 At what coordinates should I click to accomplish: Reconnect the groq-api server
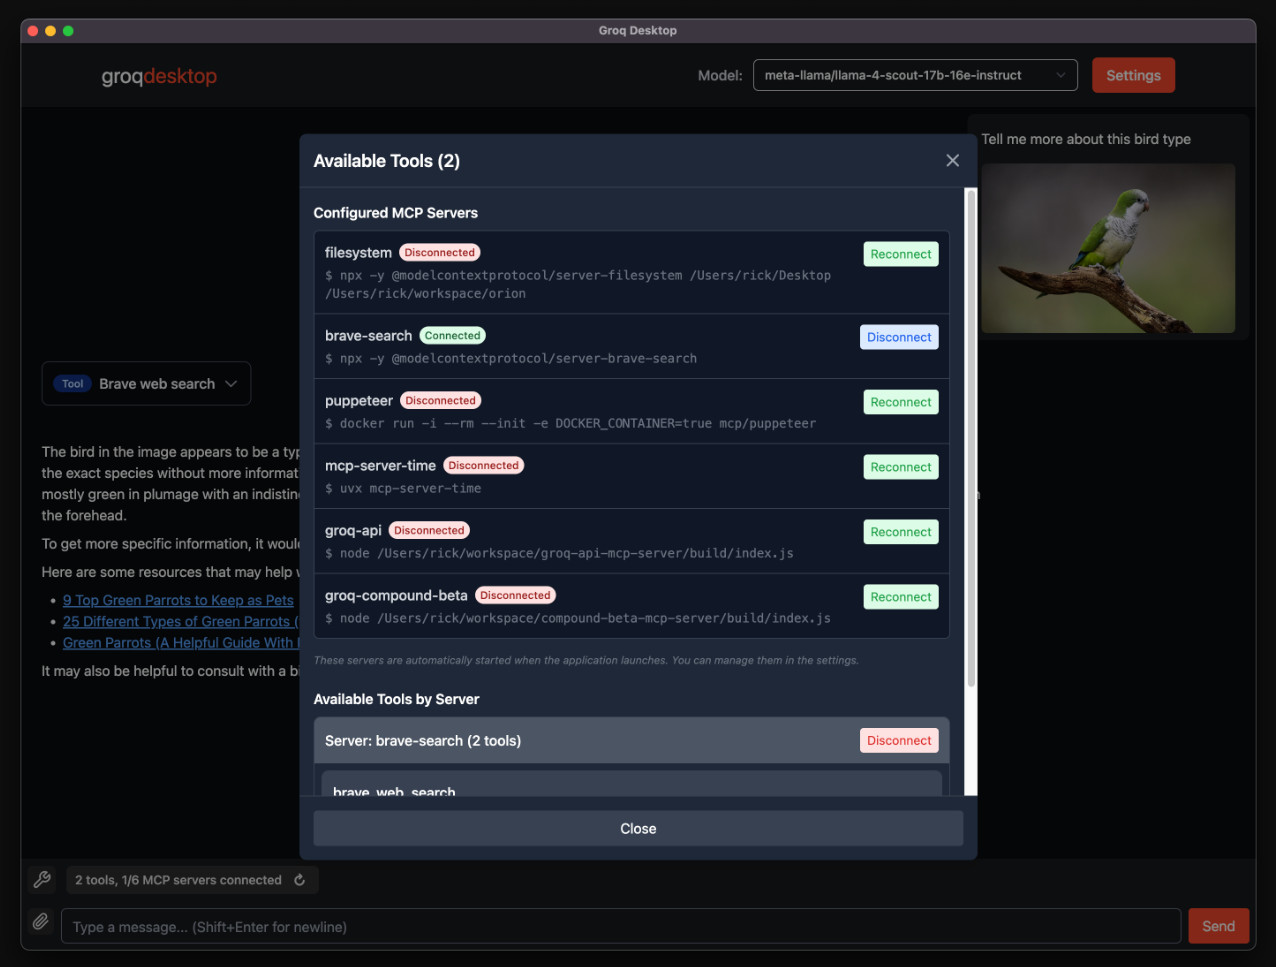pyautogui.click(x=901, y=532)
